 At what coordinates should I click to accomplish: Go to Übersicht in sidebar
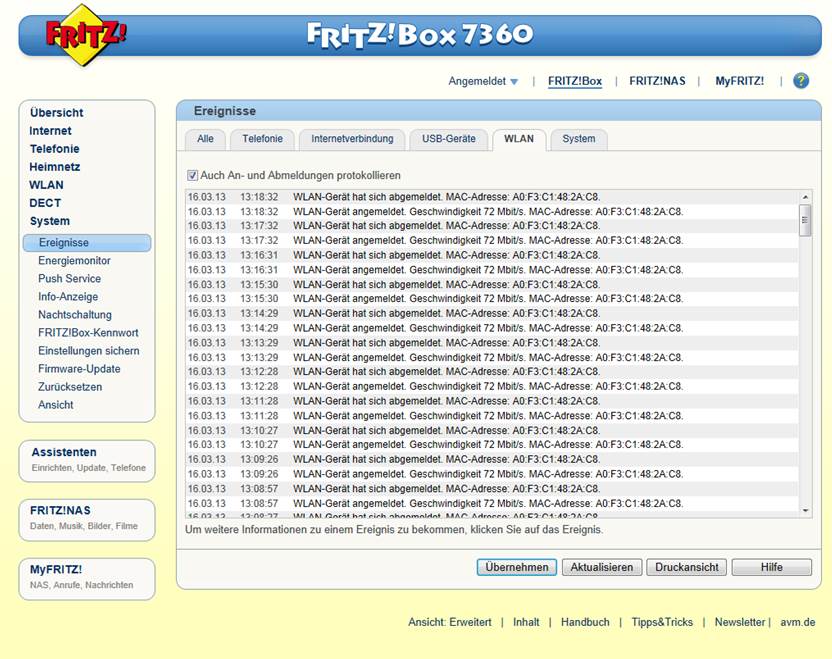pos(56,112)
